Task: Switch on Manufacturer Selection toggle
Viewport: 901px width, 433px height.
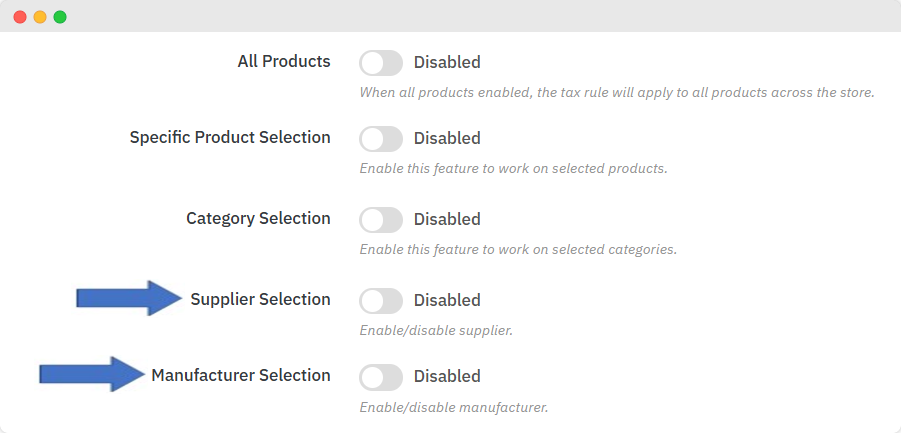Action: coord(381,377)
